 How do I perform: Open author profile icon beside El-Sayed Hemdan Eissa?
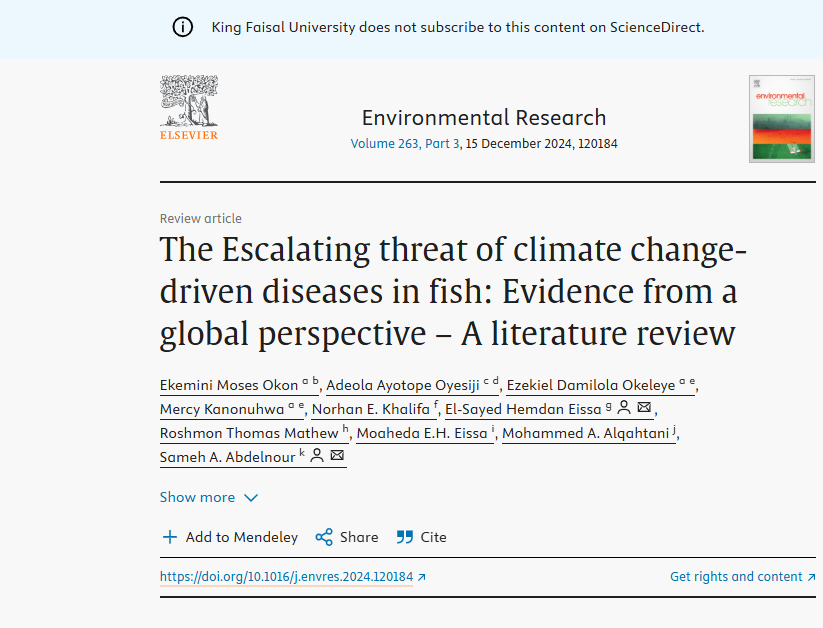(624, 408)
